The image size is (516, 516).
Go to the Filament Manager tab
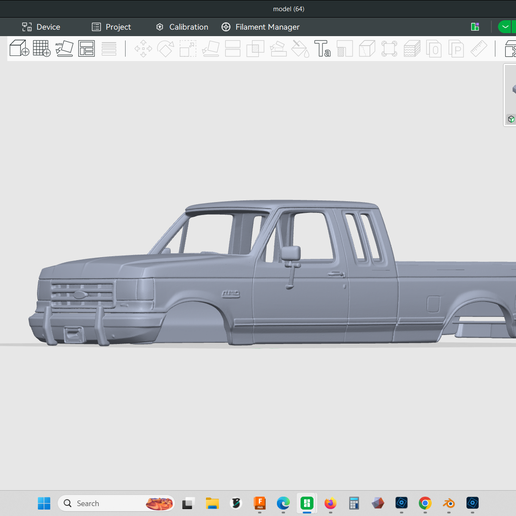[260, 27]
